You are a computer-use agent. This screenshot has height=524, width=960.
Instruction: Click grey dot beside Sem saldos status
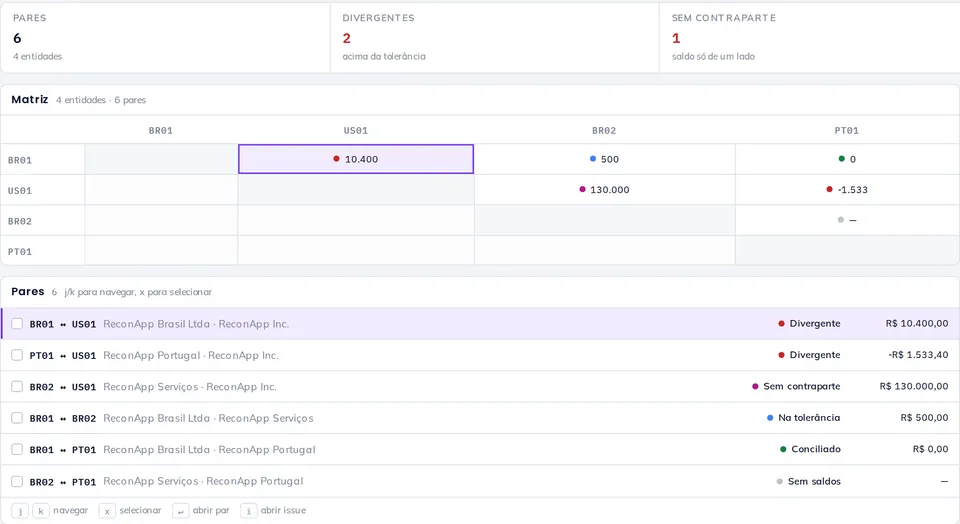click(779, 482)
